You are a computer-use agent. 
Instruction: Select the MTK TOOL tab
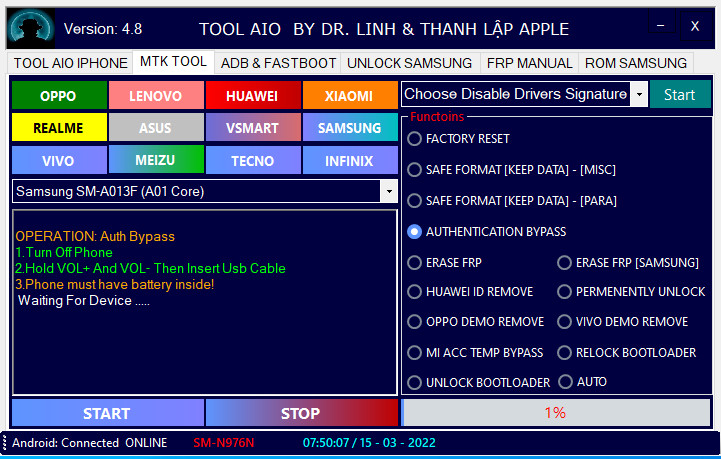(173, 62)
